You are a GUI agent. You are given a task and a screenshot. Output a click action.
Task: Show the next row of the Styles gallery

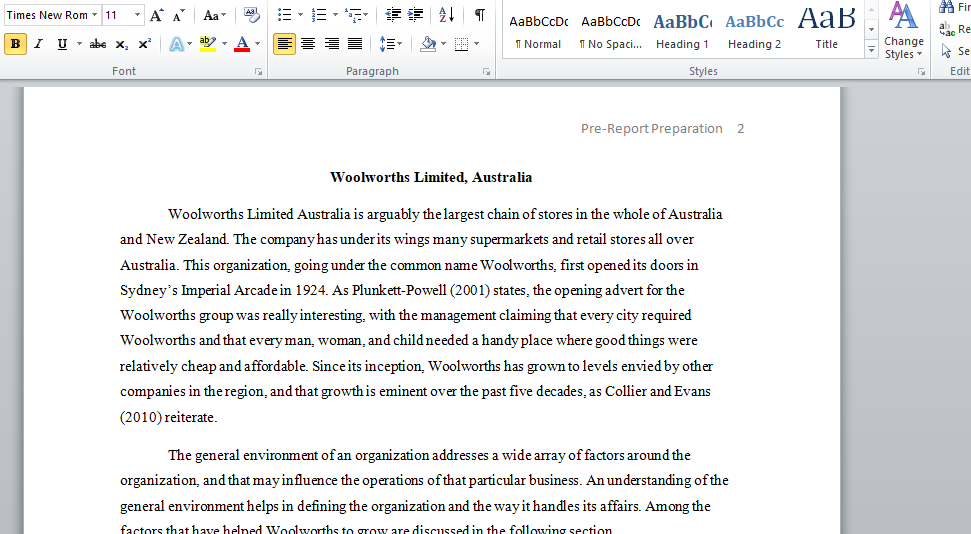pyautogui.click(x=871, y=29)
